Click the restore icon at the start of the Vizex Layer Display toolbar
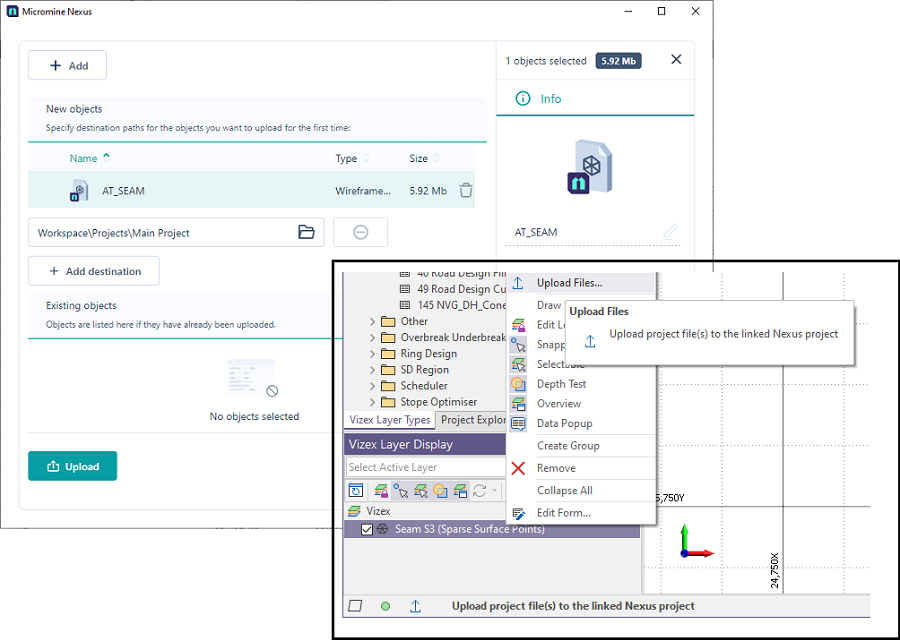 click(356, 491)
